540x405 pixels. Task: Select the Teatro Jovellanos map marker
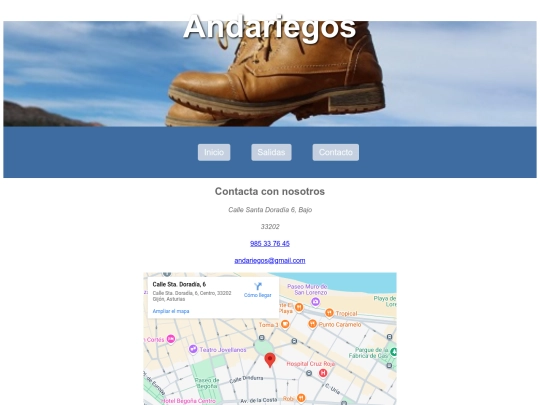tap(193, 349)
